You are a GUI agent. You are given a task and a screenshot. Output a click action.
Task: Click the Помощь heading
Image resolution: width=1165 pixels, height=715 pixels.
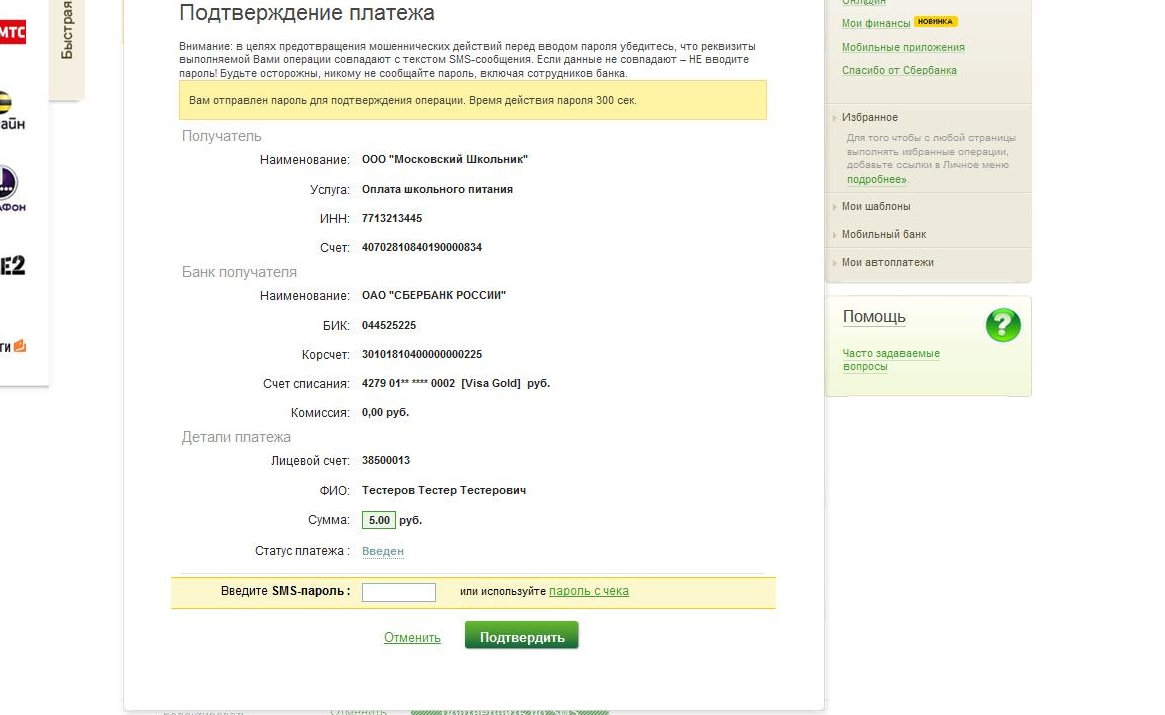[874, 317]
